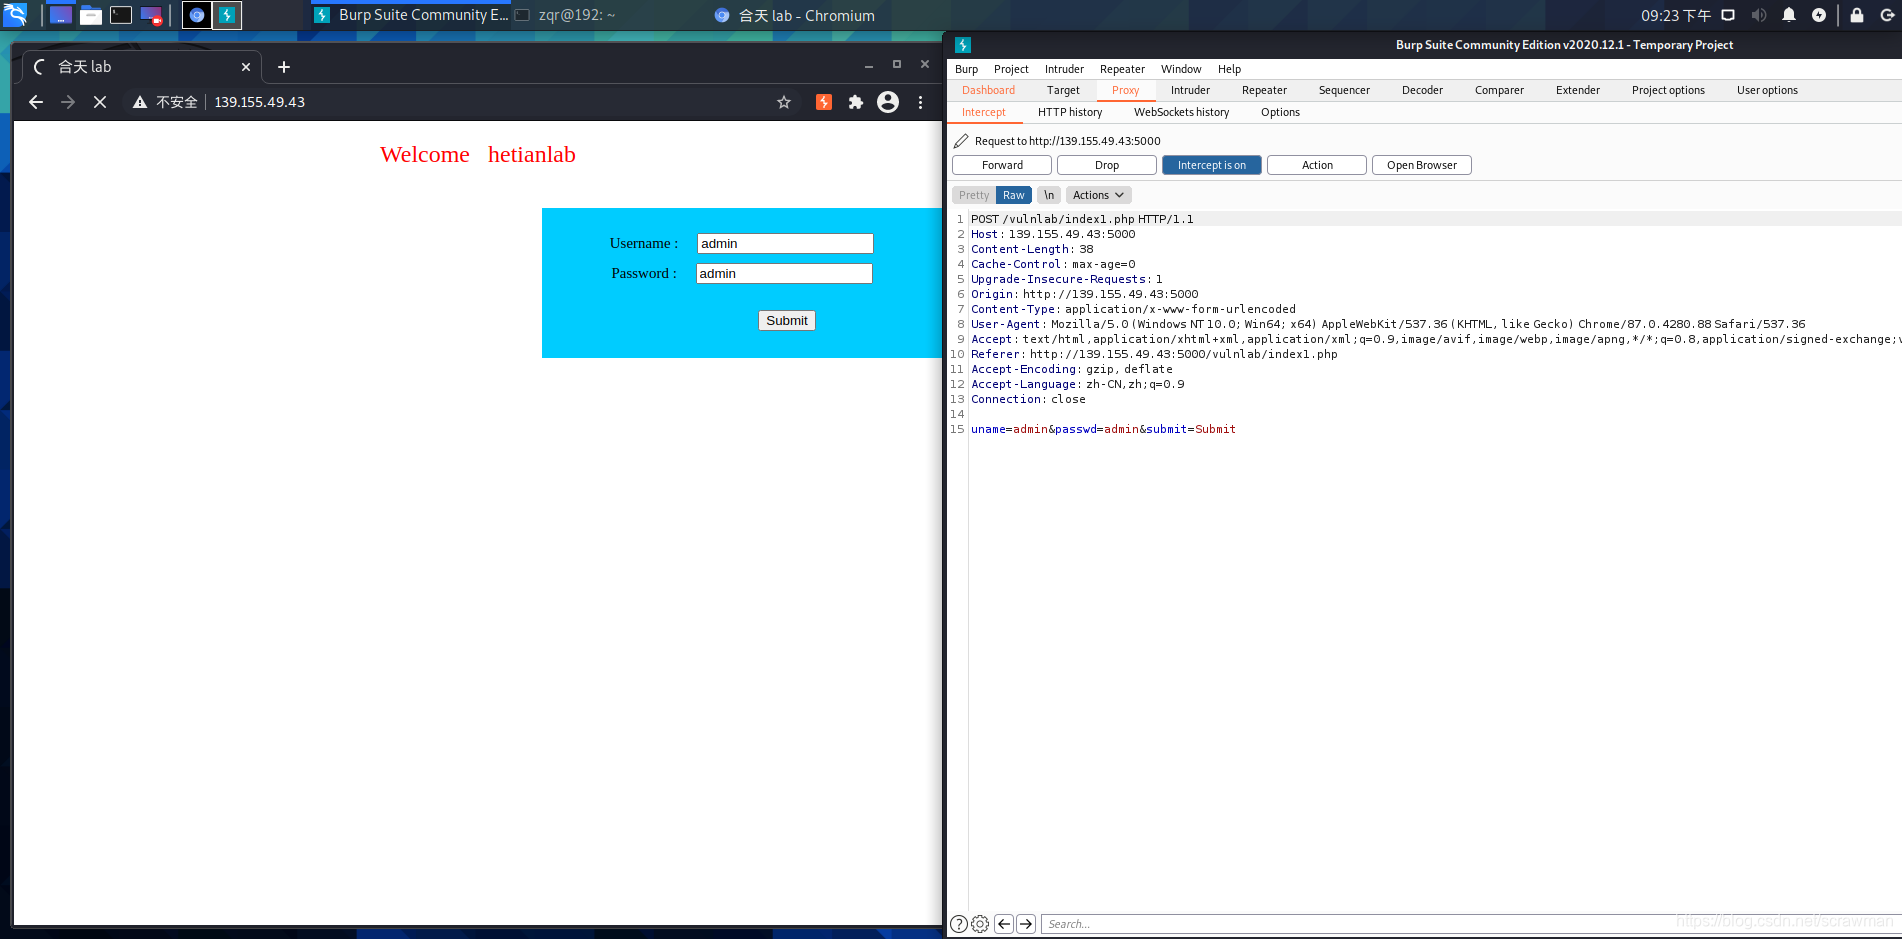This screenshot has height=939, width=1902.
Task: Click the help question mark icon near search
Action: point(959,924)
